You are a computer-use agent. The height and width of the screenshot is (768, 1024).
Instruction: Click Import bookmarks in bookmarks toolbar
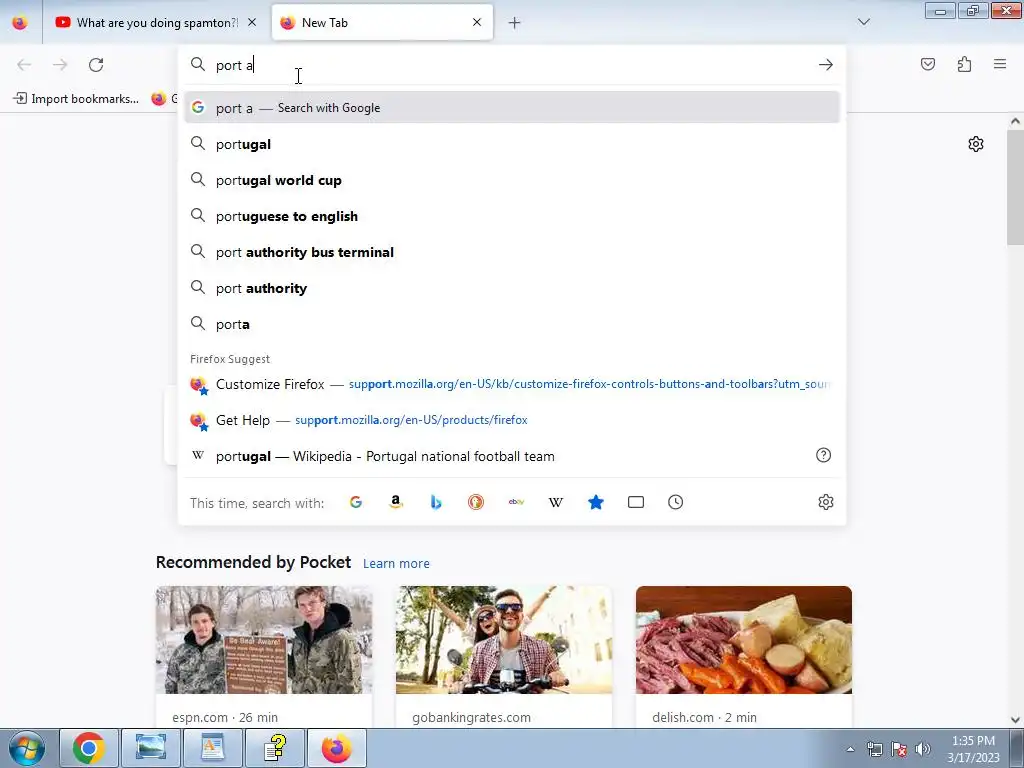point(76,99)
